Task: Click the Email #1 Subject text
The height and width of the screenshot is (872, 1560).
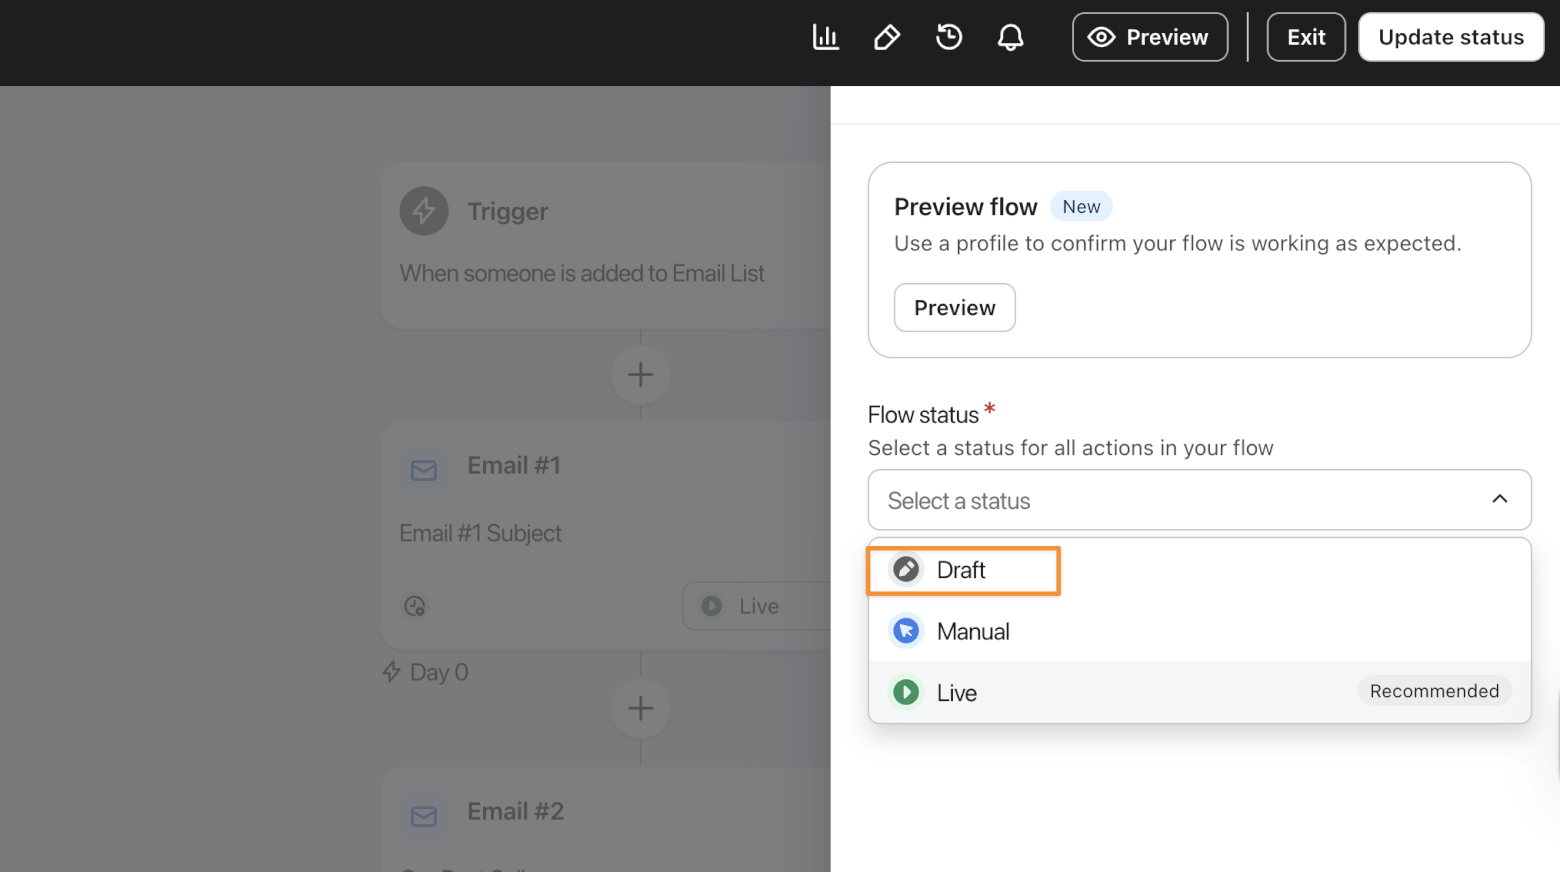Action: pyautogui.click(x=480, y=533)
